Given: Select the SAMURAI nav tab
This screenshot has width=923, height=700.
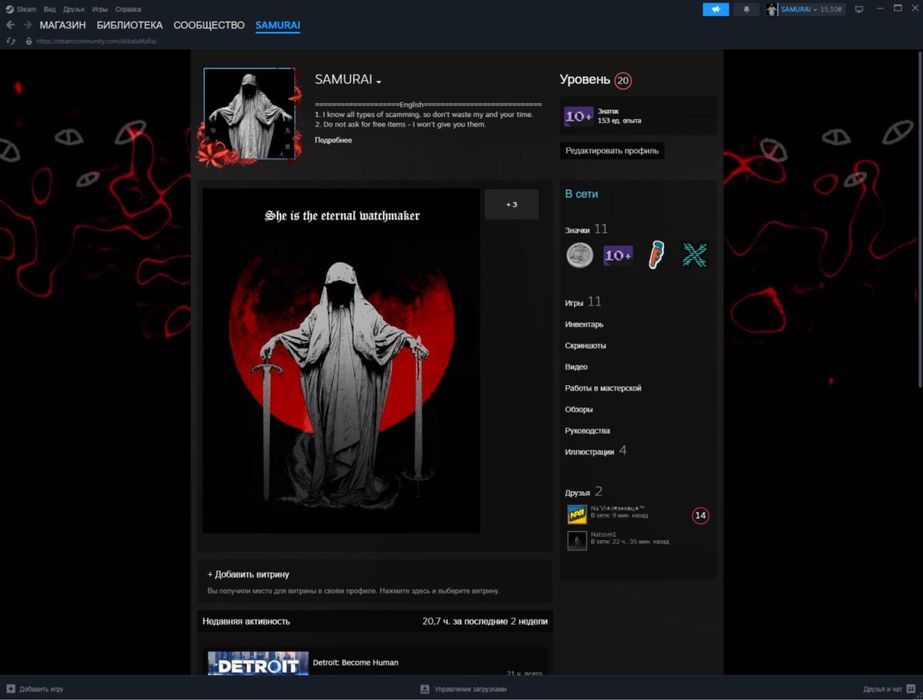Looking at the screenshot, I should 278,25.
